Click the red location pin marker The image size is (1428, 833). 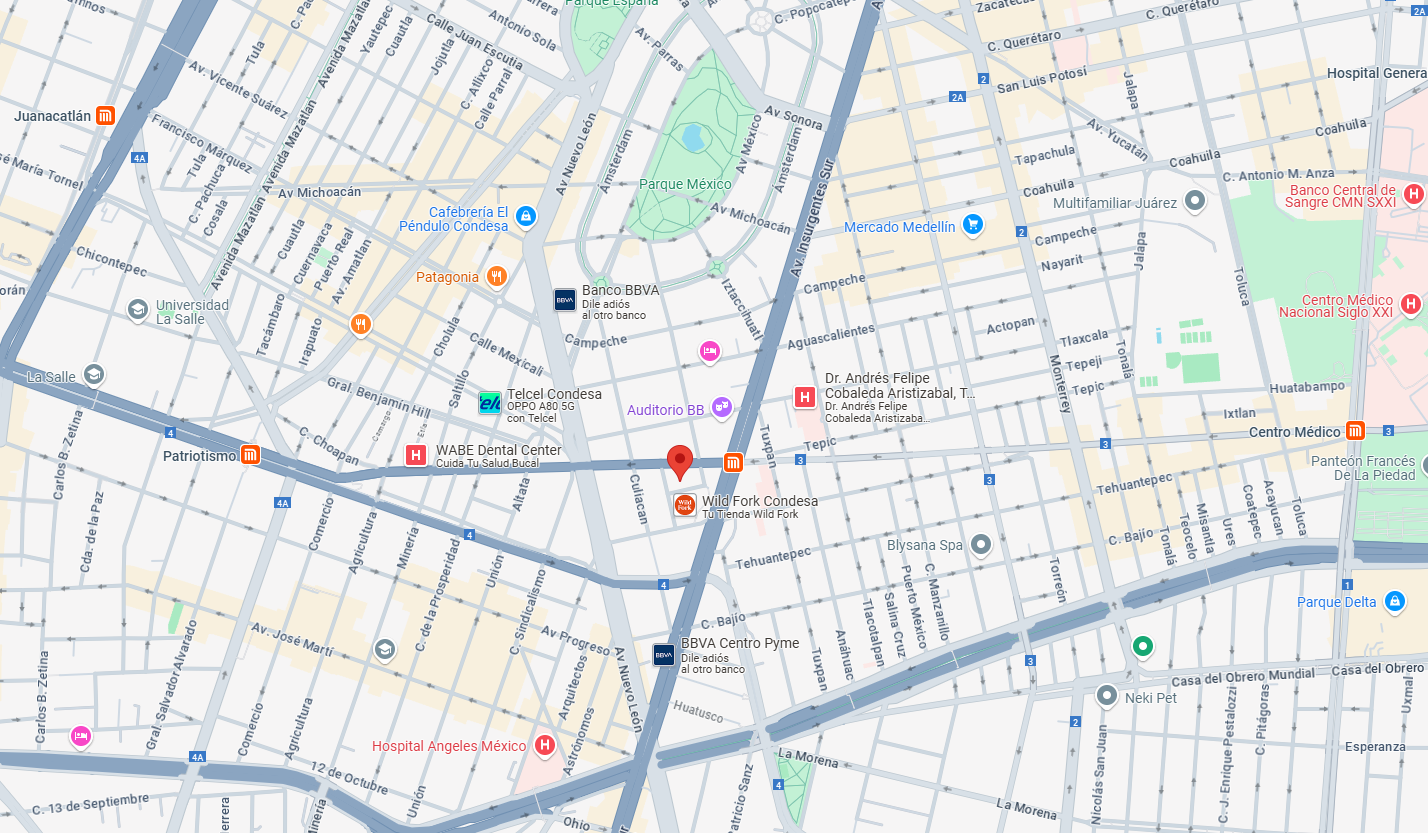tap(680, 463)
